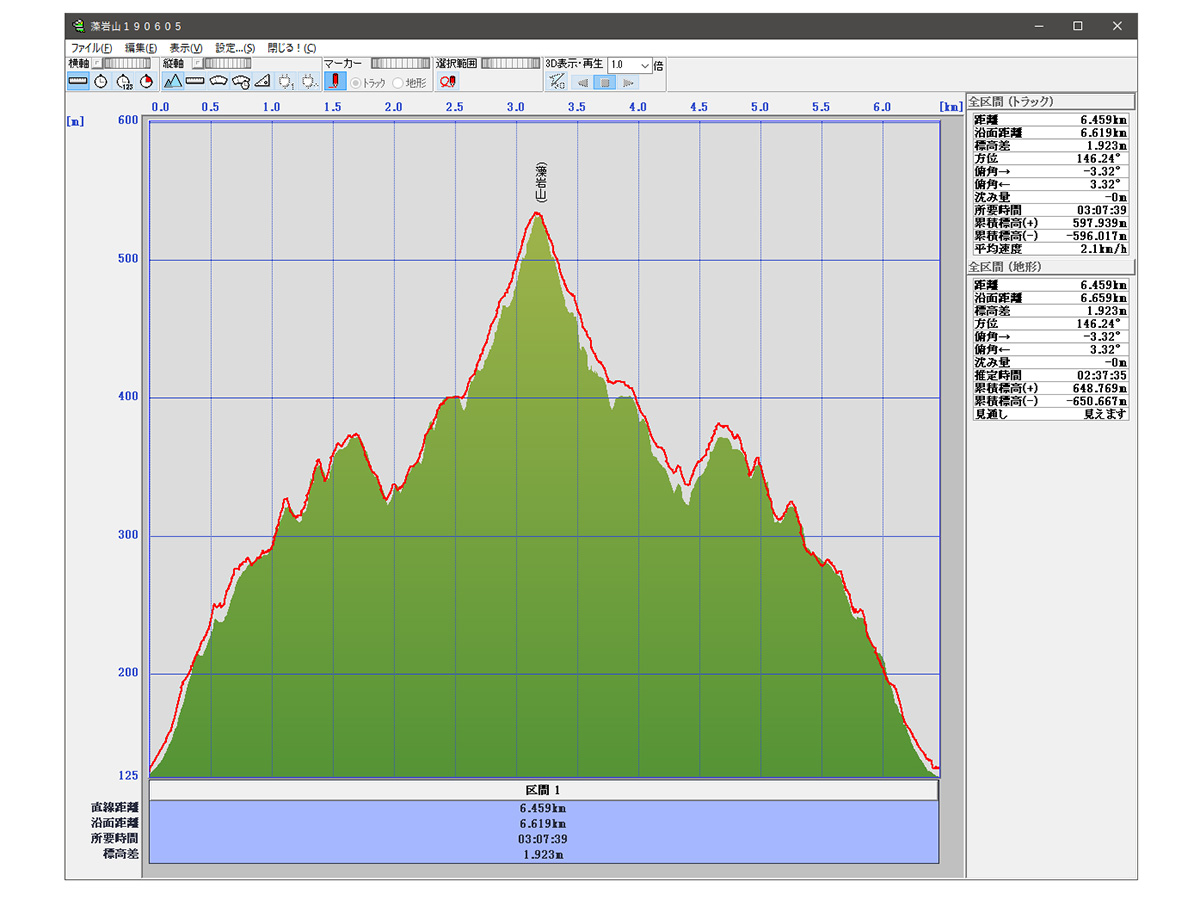Select the 地形 radio button

point(398,83)
